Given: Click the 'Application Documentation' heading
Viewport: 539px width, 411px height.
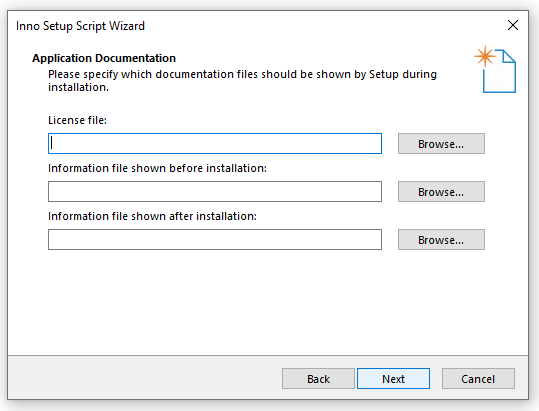Looking at the screenshot, I should coord(104,58).
